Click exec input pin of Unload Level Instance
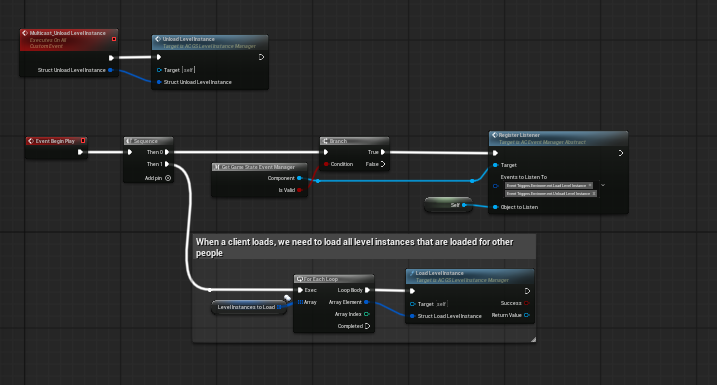 pos(159,57)
